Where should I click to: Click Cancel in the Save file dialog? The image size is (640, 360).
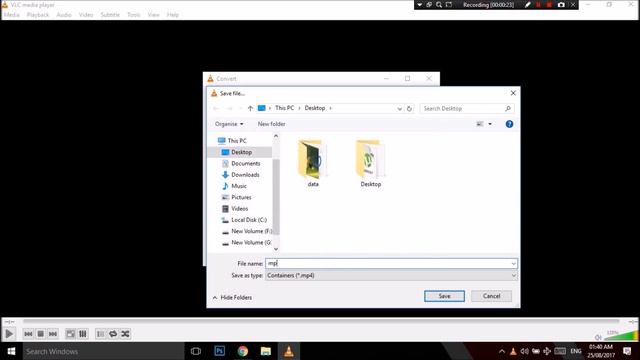pyautogui.click(x=491, y=296)
